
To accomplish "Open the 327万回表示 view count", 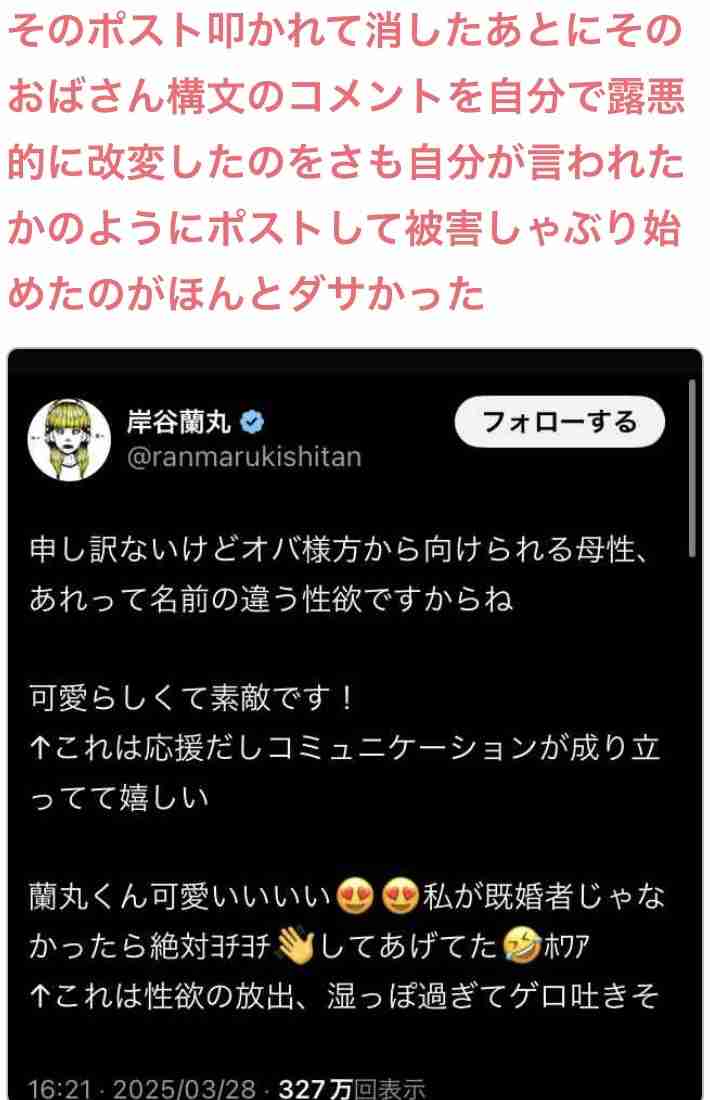I will pyautogui.click(x=352, y=1089).
